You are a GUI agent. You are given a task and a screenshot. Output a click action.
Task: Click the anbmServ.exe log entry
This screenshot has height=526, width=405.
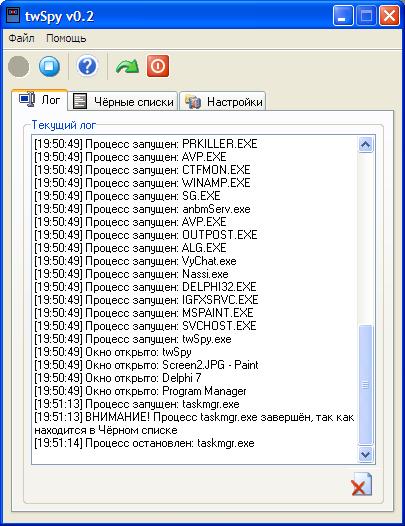[142, 209]
